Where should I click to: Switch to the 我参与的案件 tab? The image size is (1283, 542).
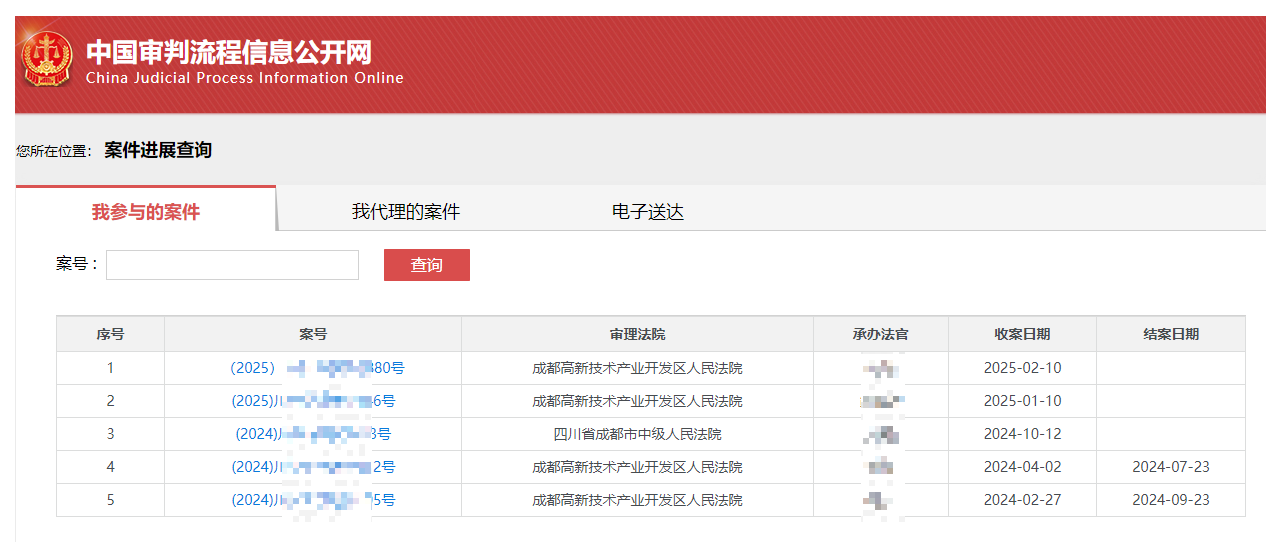146,212
